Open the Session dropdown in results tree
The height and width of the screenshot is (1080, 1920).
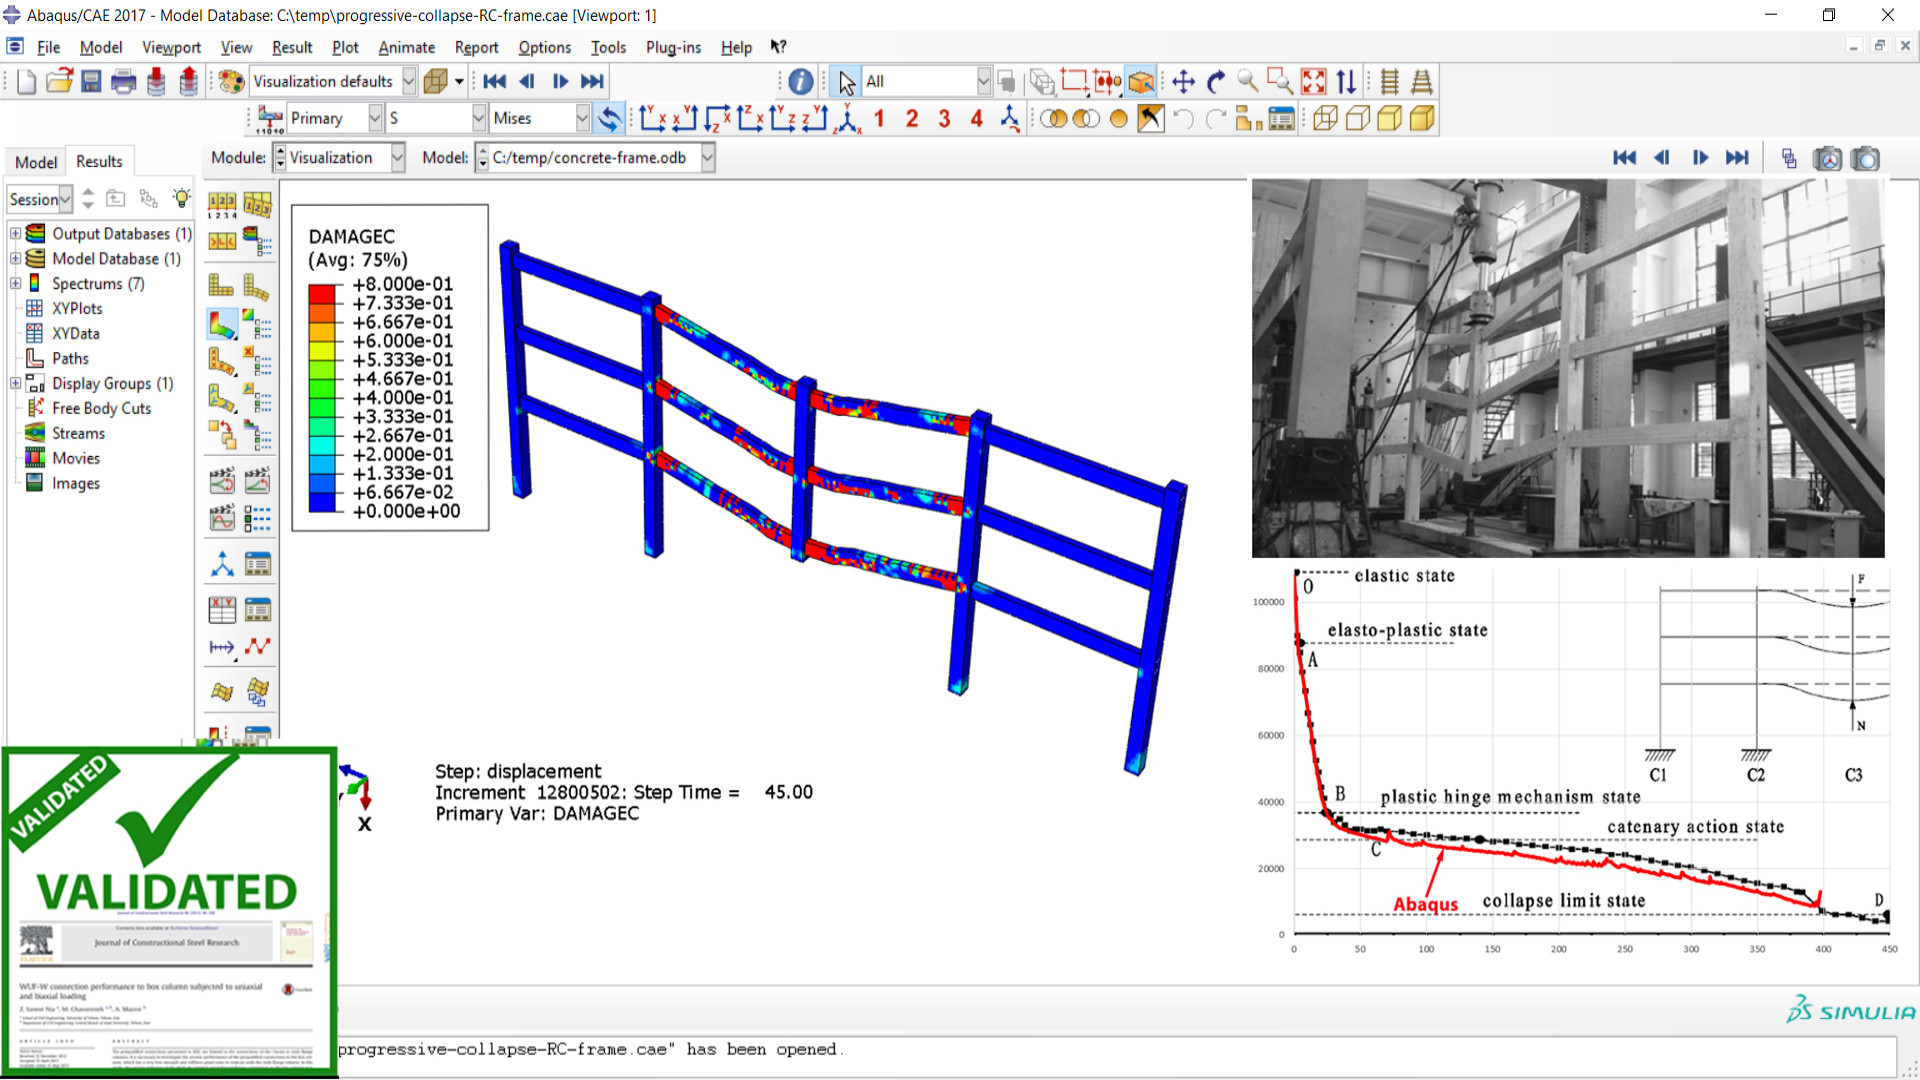pyautogui.click(x=65, y=199)
